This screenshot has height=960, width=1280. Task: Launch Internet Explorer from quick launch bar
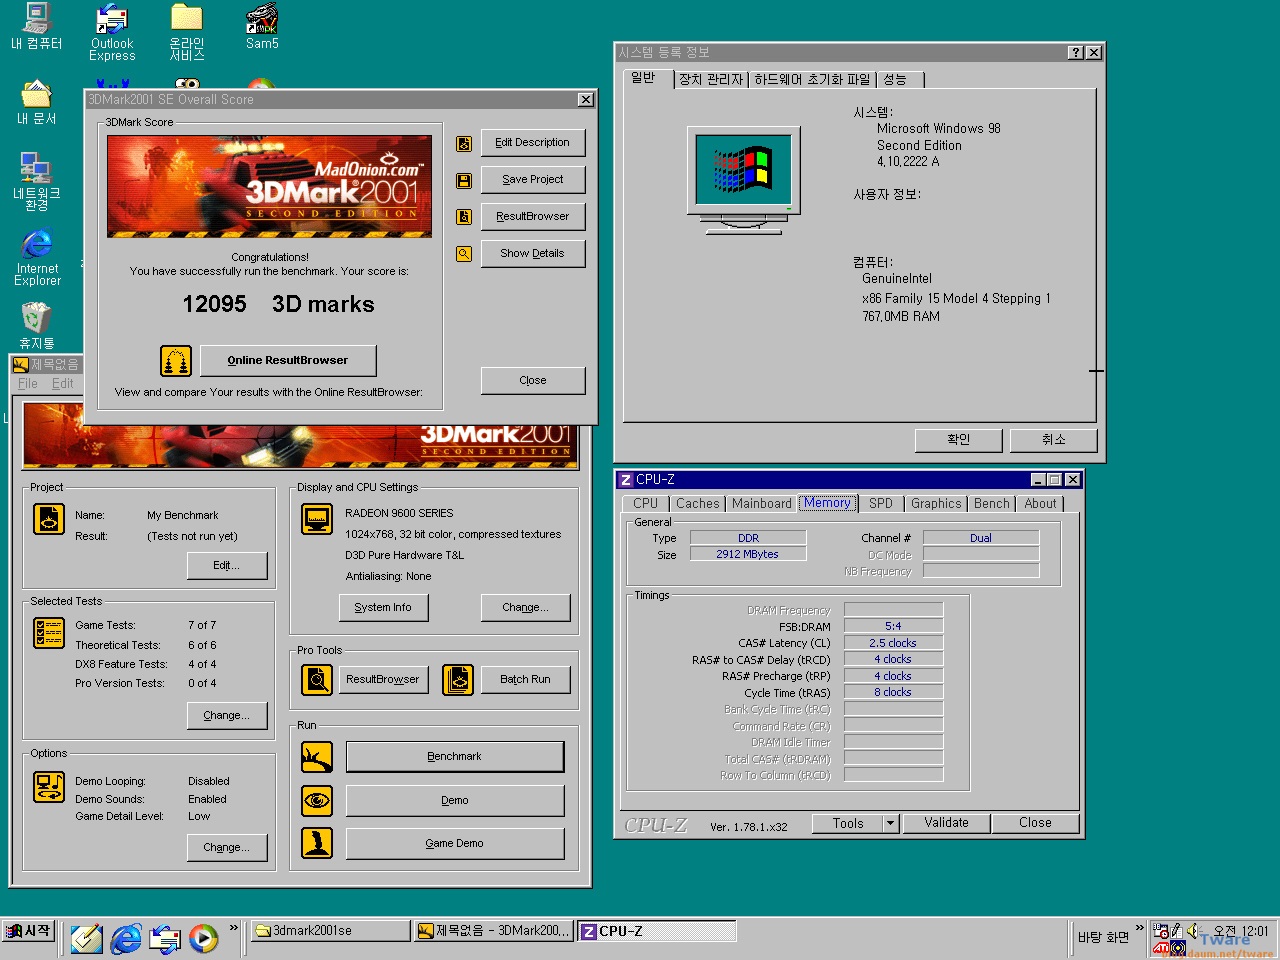[x=126, y=938]
